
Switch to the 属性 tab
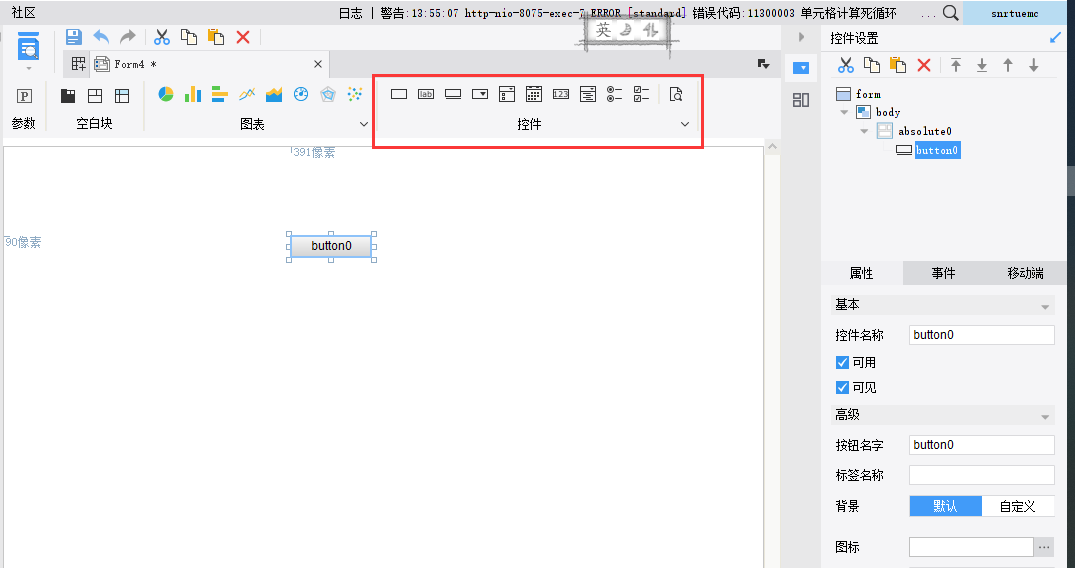[x=862, y=273]
